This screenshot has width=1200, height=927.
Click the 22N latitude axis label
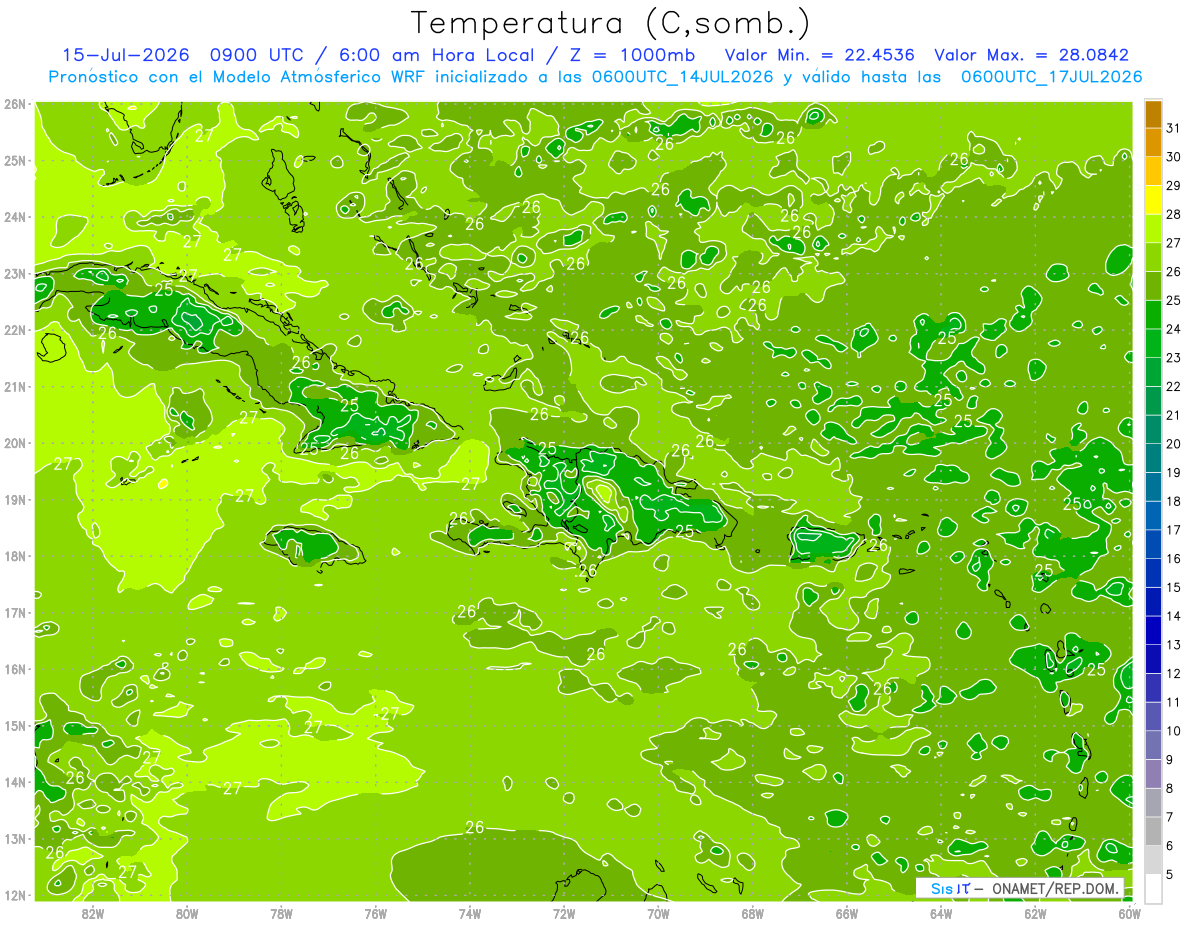[14, 330]
